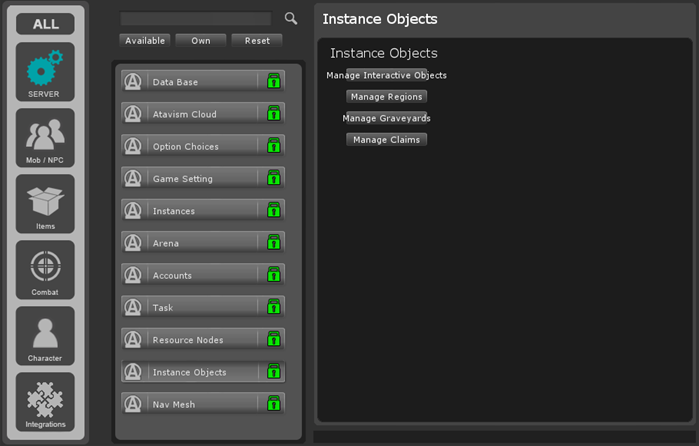Click the green lock icon beside Data Base

coord(274,82)
